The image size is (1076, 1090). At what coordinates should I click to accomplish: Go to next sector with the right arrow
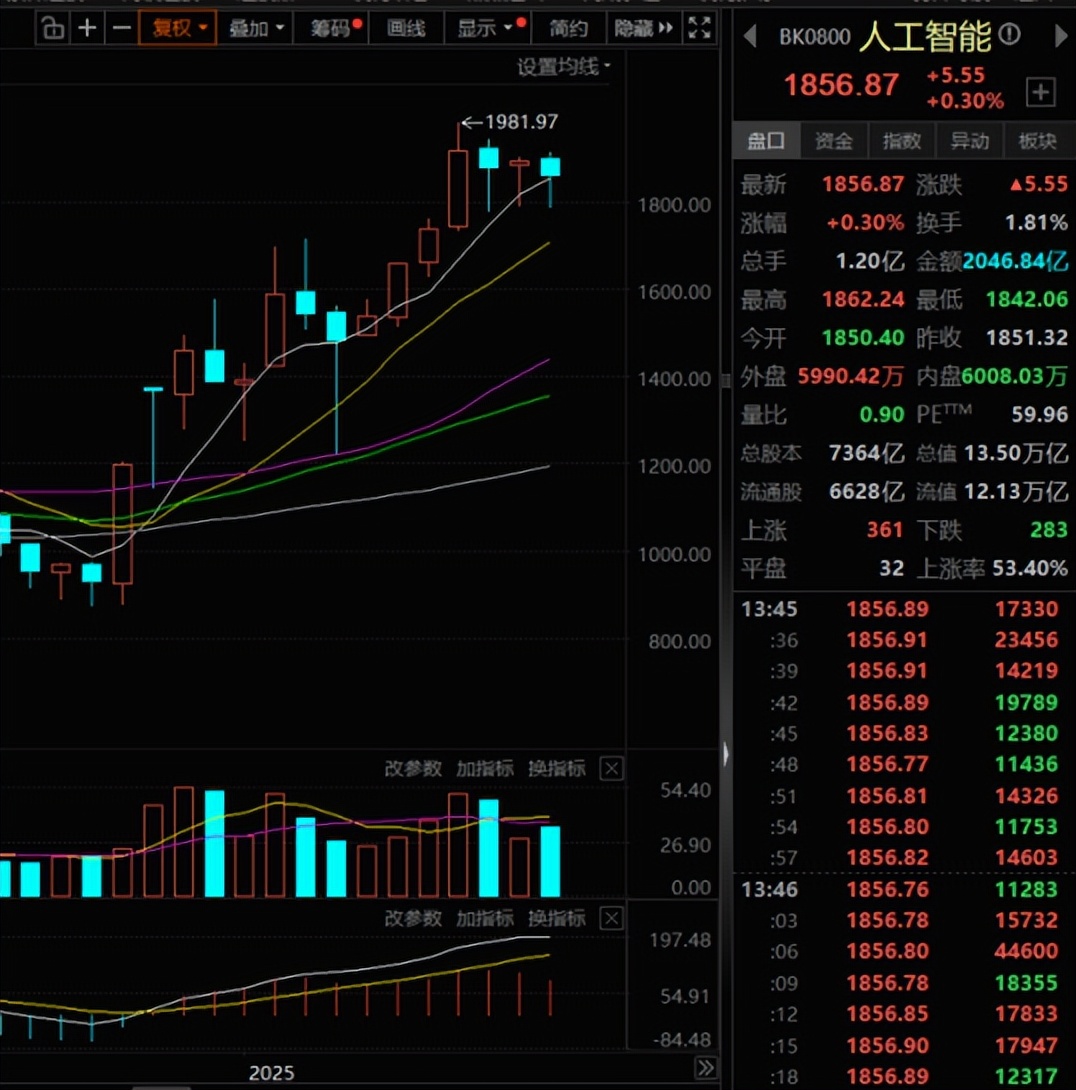[x=1061, y=38]
